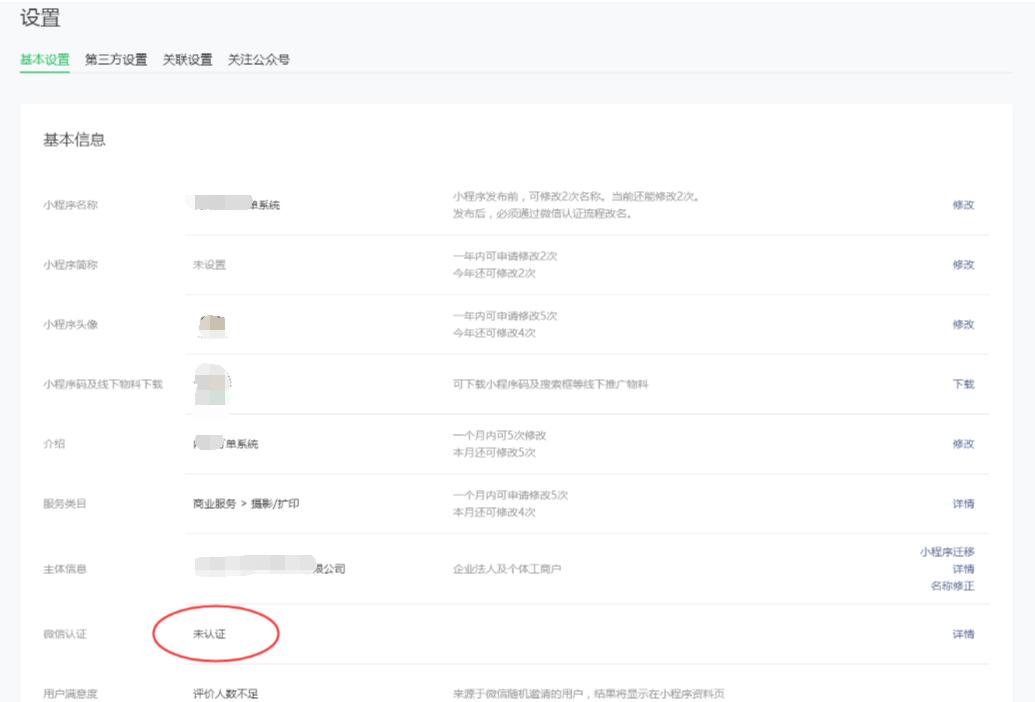Go to the 关注公众号 tab

click(x=258, y=60)
